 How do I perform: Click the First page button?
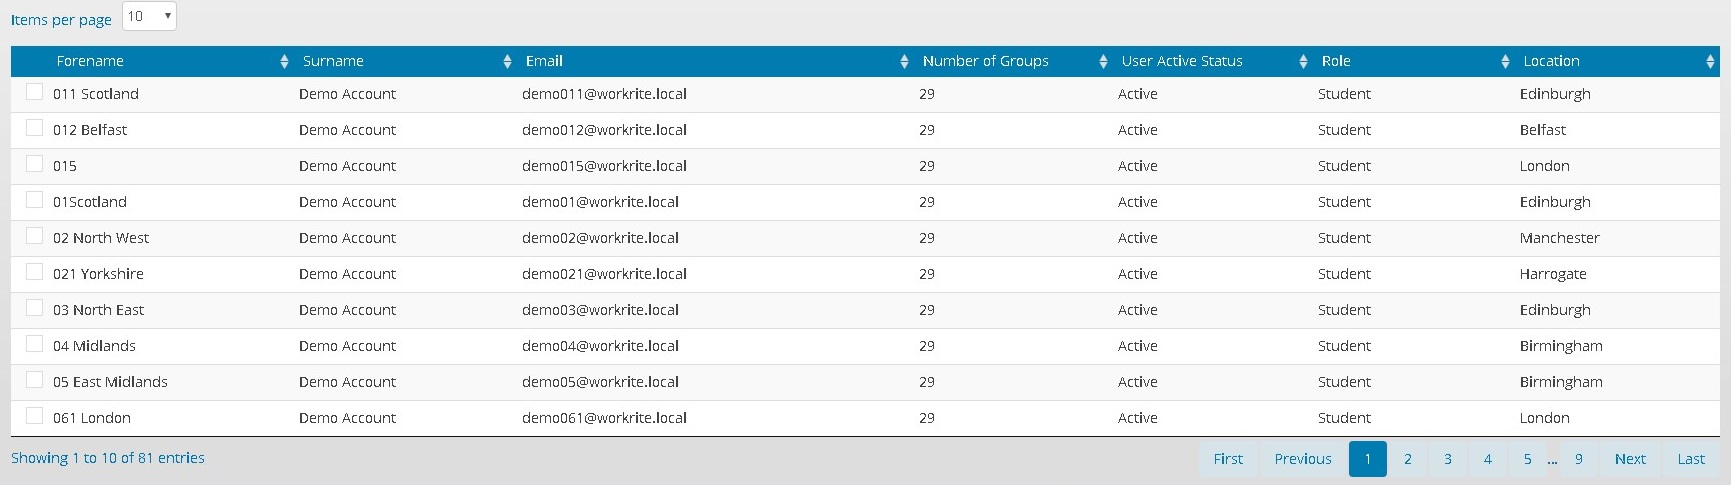click(1228, 459)
